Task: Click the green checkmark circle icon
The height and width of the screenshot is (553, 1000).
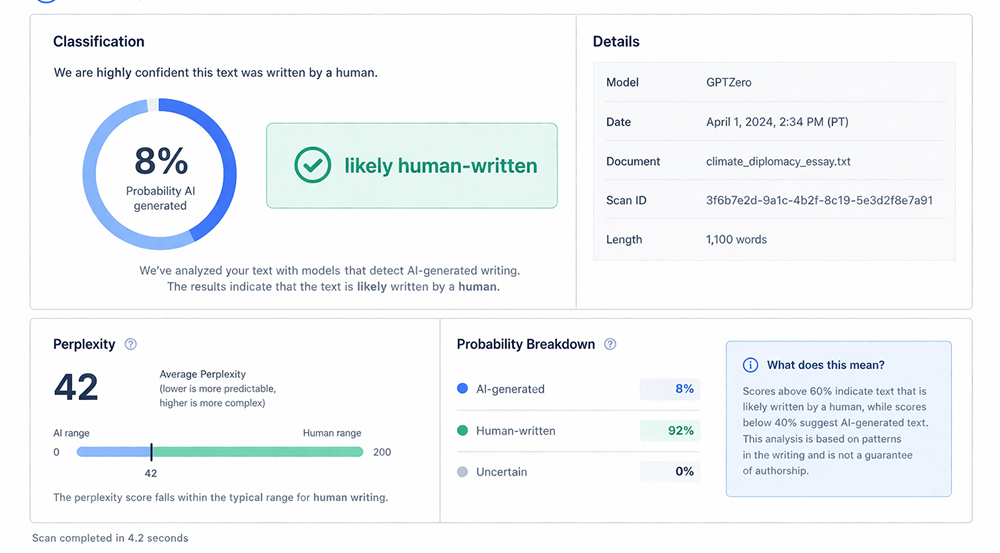Action: [313, 166]
